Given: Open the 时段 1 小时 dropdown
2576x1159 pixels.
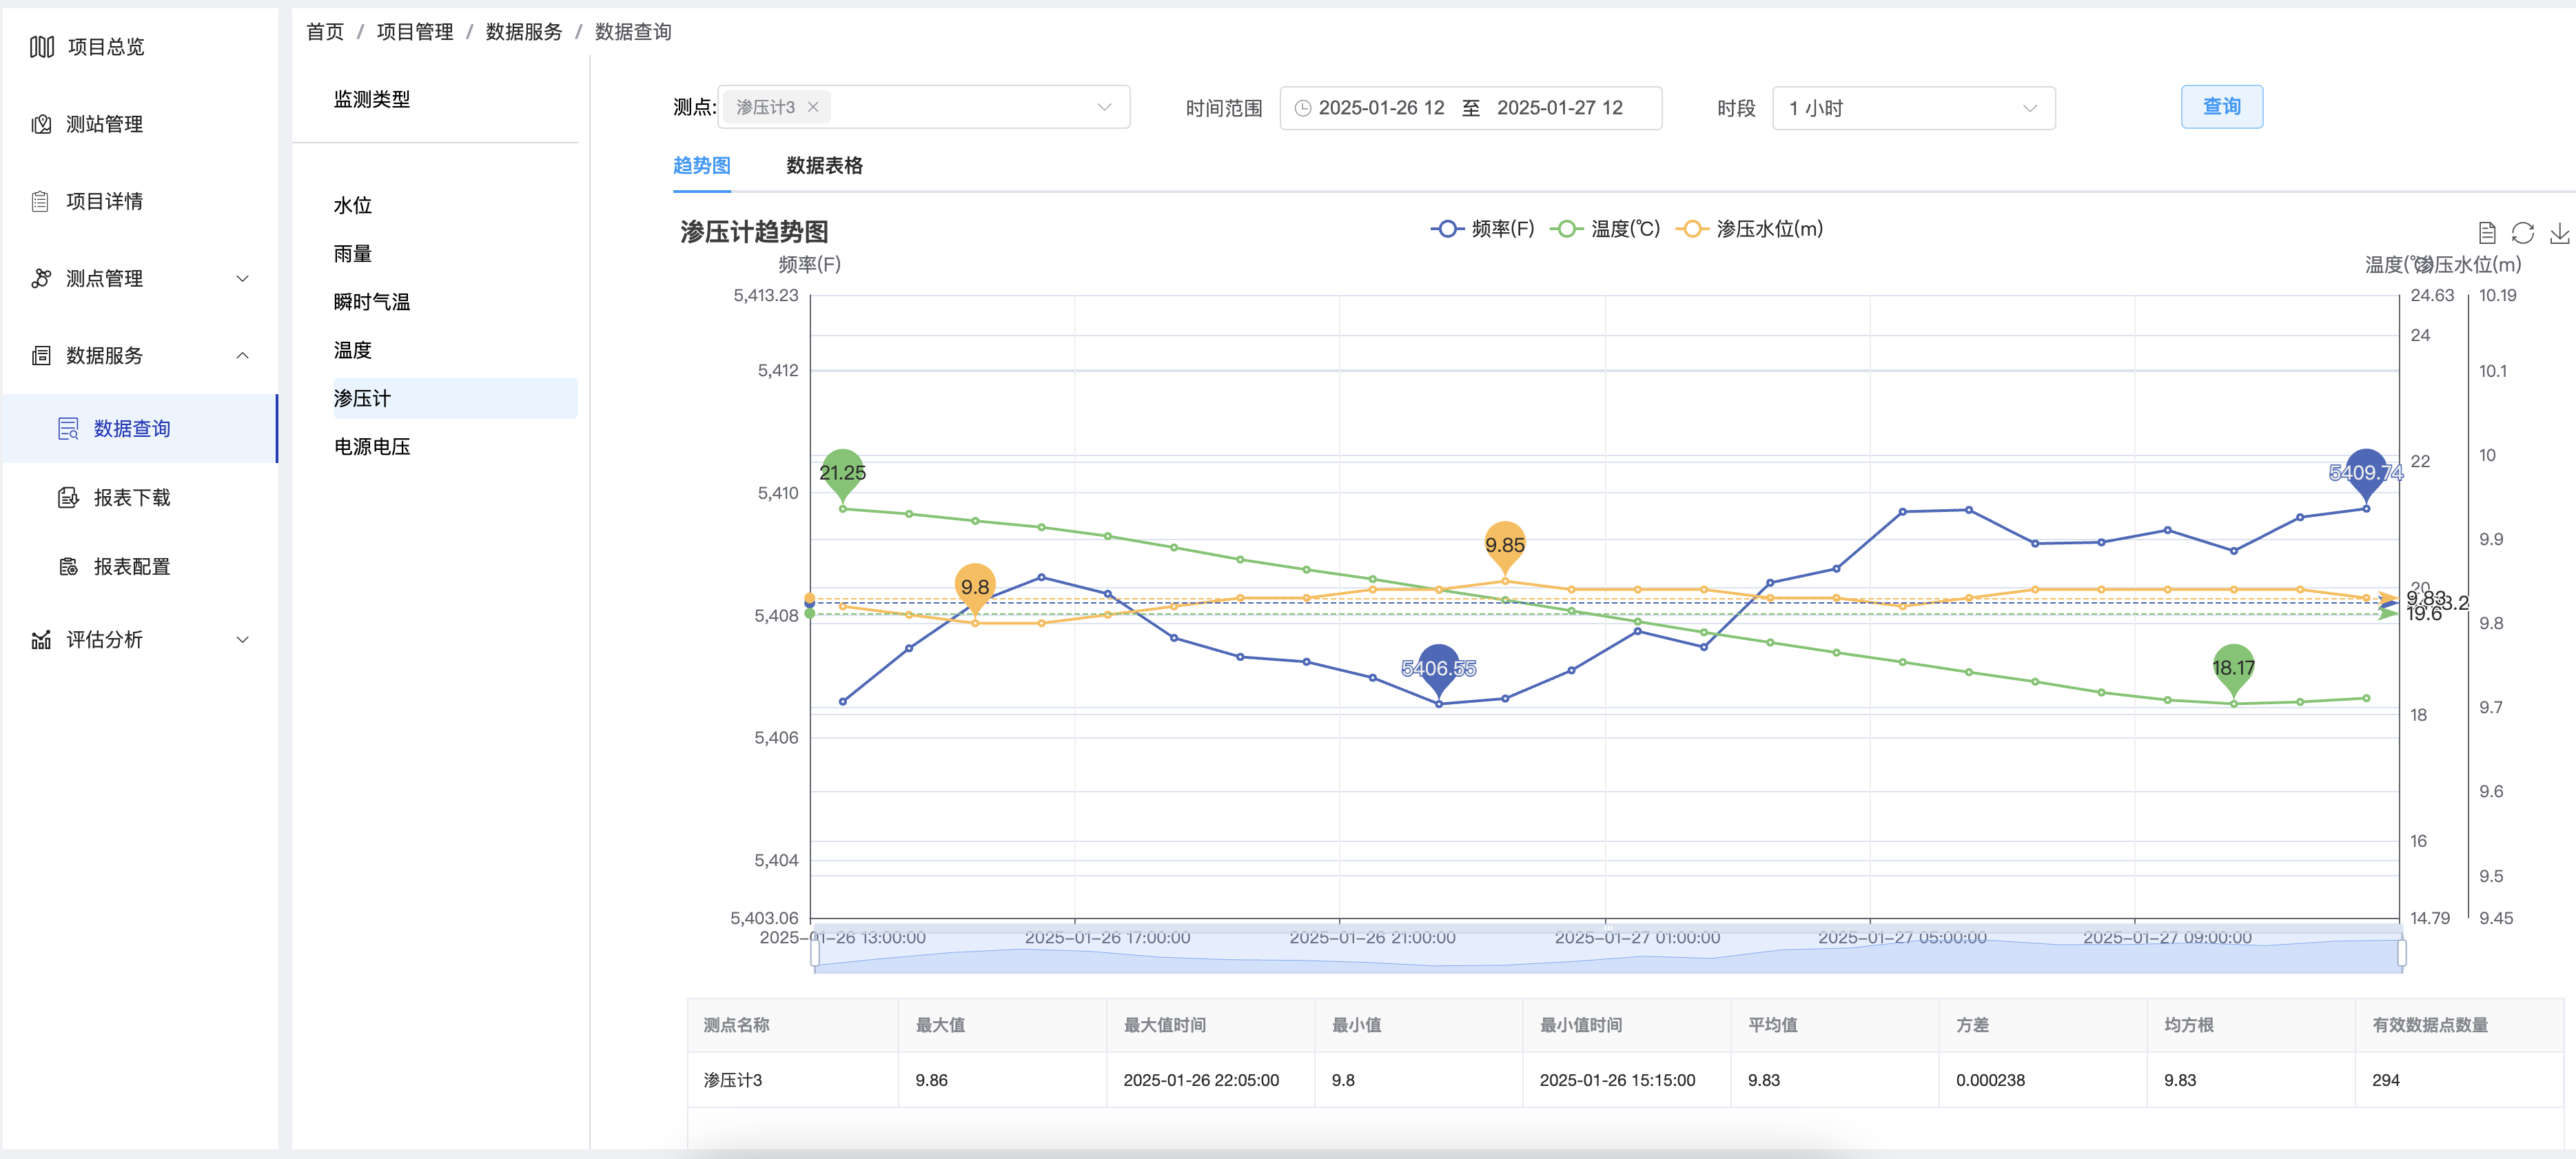Looking at the screenshot, I should (x=1914, y=108).
